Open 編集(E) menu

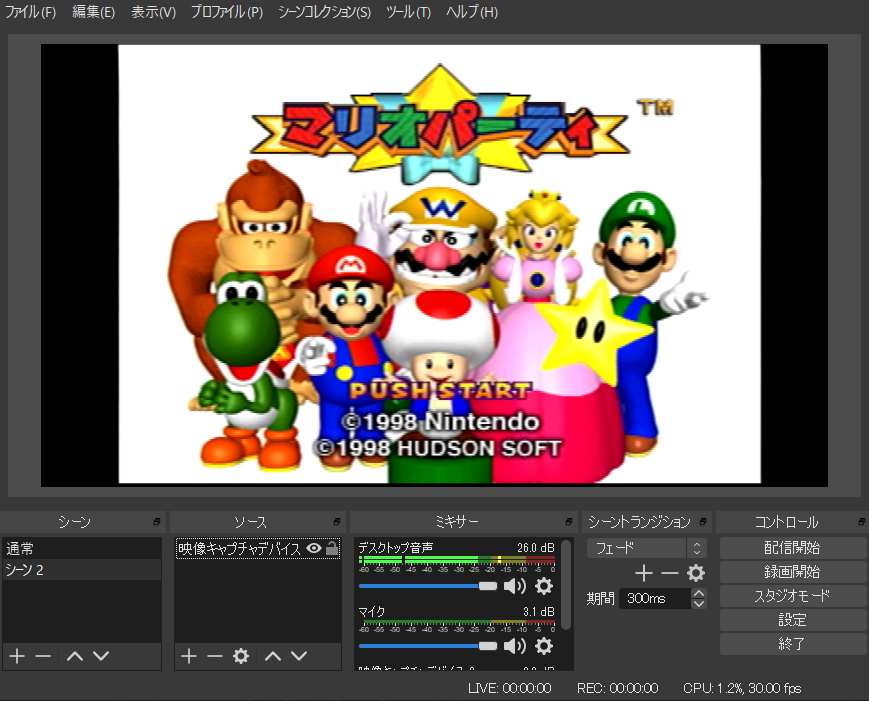point(94,12)
